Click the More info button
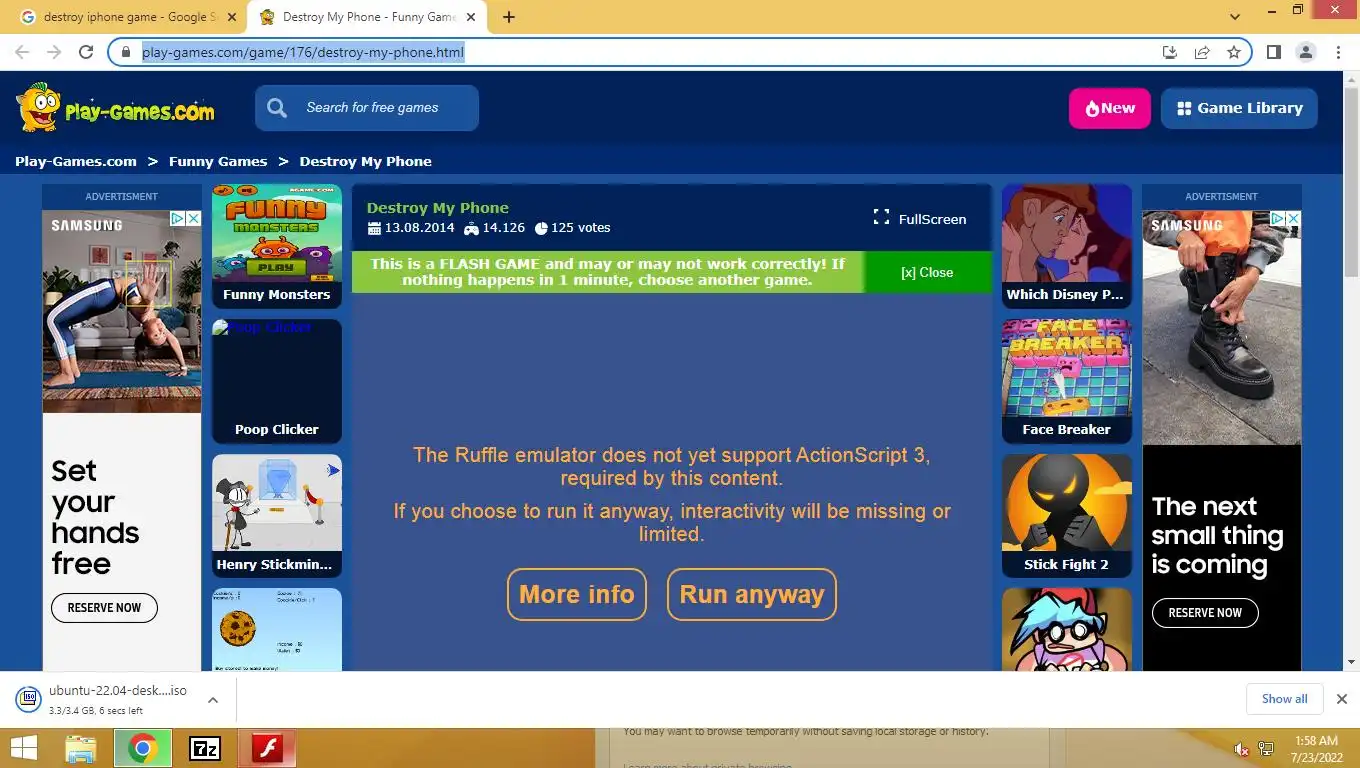 [x=577, y=594]
